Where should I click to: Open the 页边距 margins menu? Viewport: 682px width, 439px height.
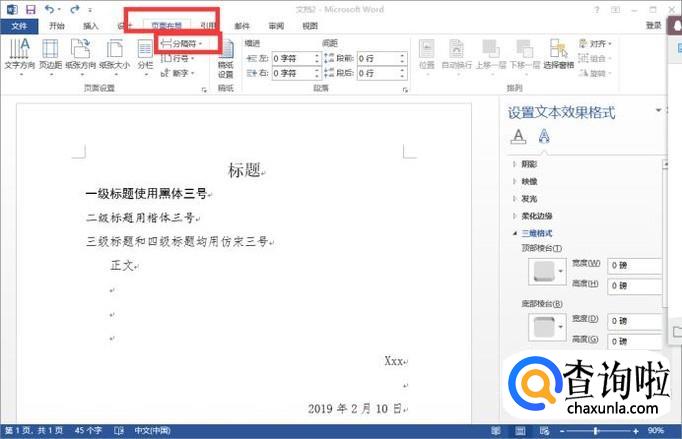[50, 58]
